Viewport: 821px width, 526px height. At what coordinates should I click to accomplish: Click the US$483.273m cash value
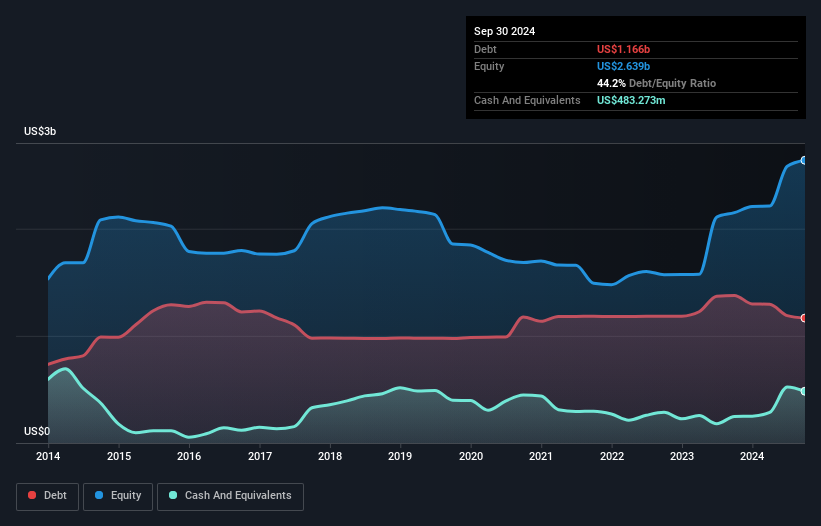pos(631,100)
